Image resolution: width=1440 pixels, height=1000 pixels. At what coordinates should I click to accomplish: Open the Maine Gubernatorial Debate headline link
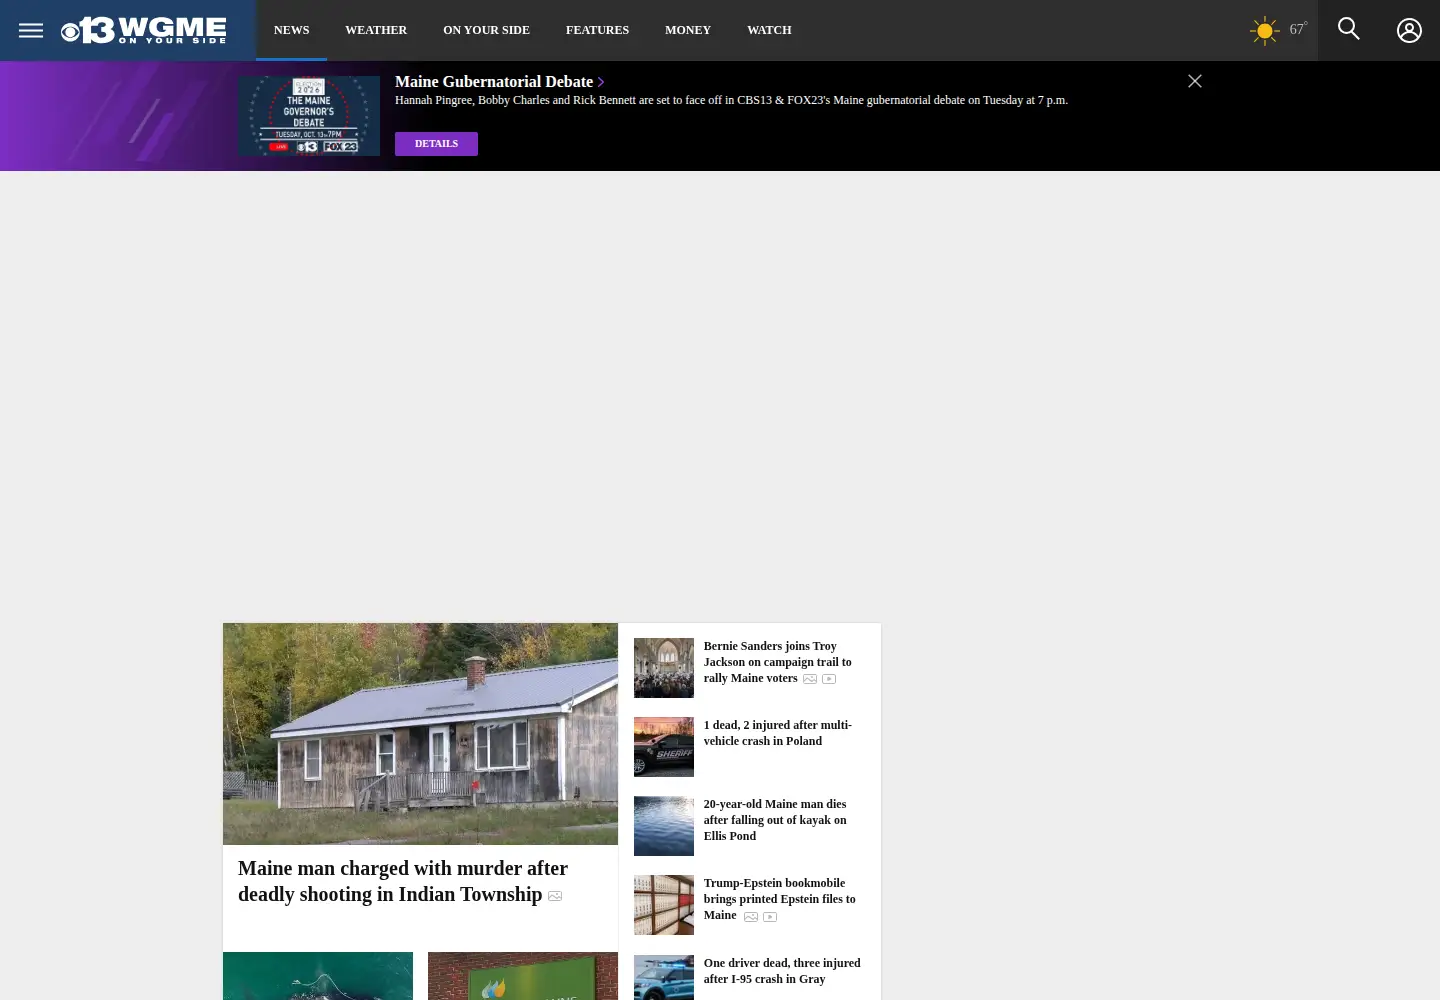click(494, 82)
